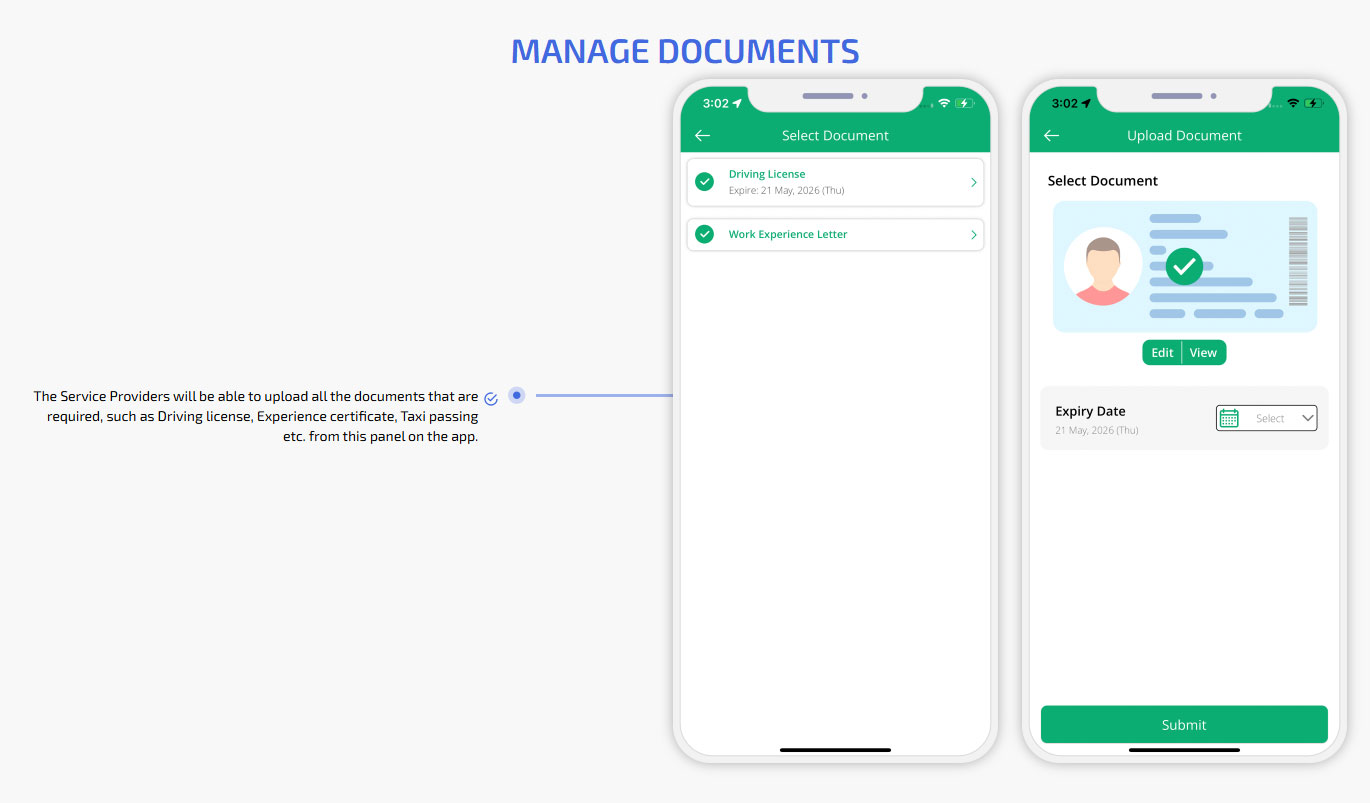Click the blue bullet marker beside description
Viewport: 1370px width, 803px height.
pos(517,395)
